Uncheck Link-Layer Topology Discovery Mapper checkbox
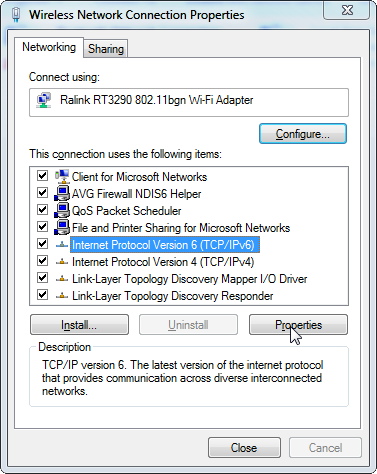Screen dimensions: 377x474 (x=42, y=277)
